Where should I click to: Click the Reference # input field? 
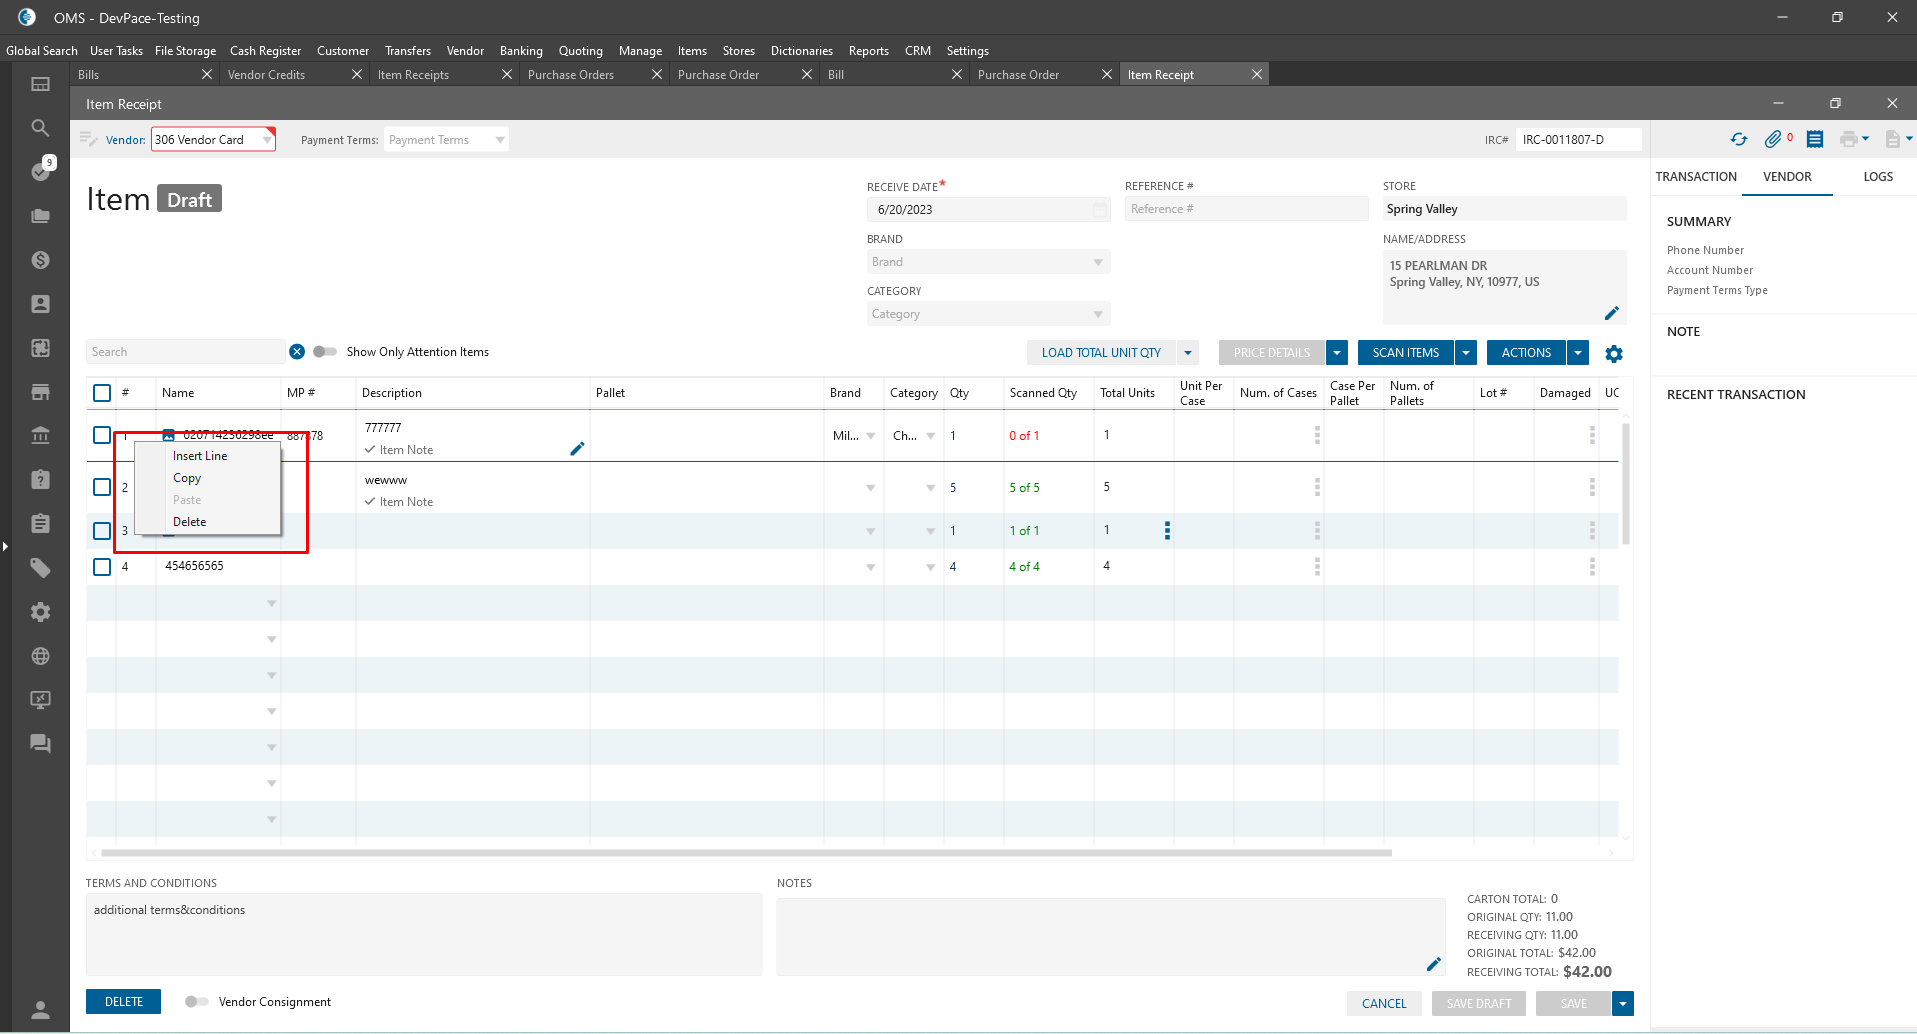point(1245,209)
